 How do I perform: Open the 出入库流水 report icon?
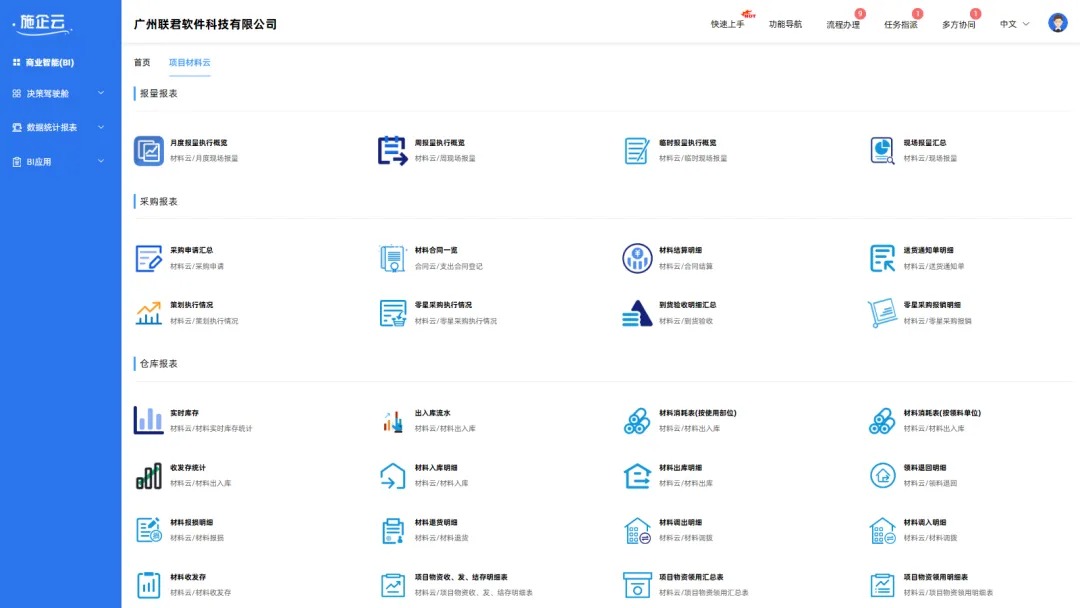click(x=394, y=420)
